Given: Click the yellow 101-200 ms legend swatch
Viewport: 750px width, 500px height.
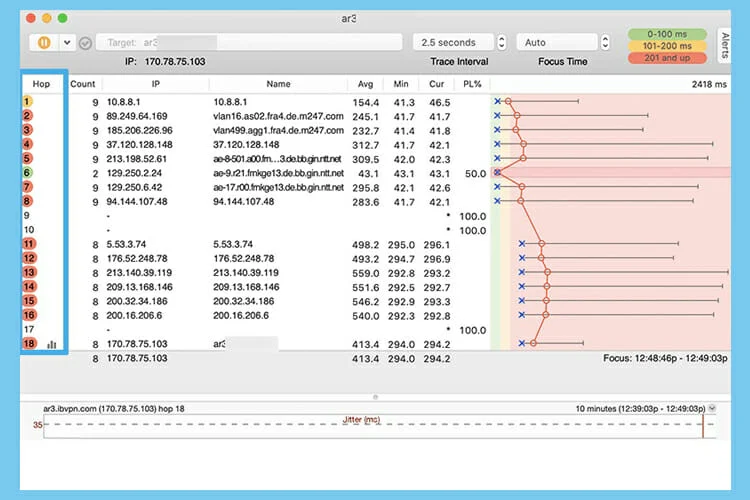Looking at the screenshot, I should [667, 46].
